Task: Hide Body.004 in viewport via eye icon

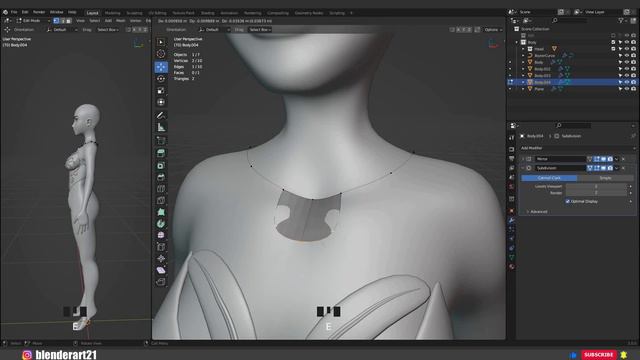Action: [627, 82]
